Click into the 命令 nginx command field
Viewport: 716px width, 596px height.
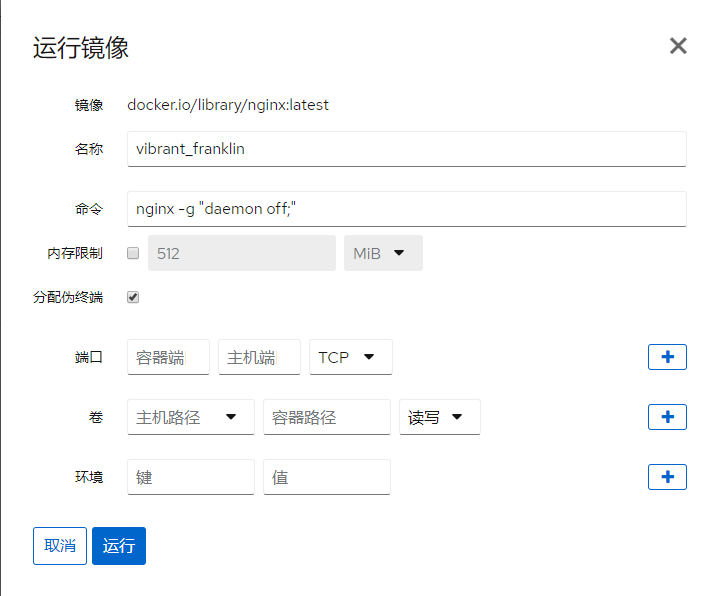coord(406,209)
